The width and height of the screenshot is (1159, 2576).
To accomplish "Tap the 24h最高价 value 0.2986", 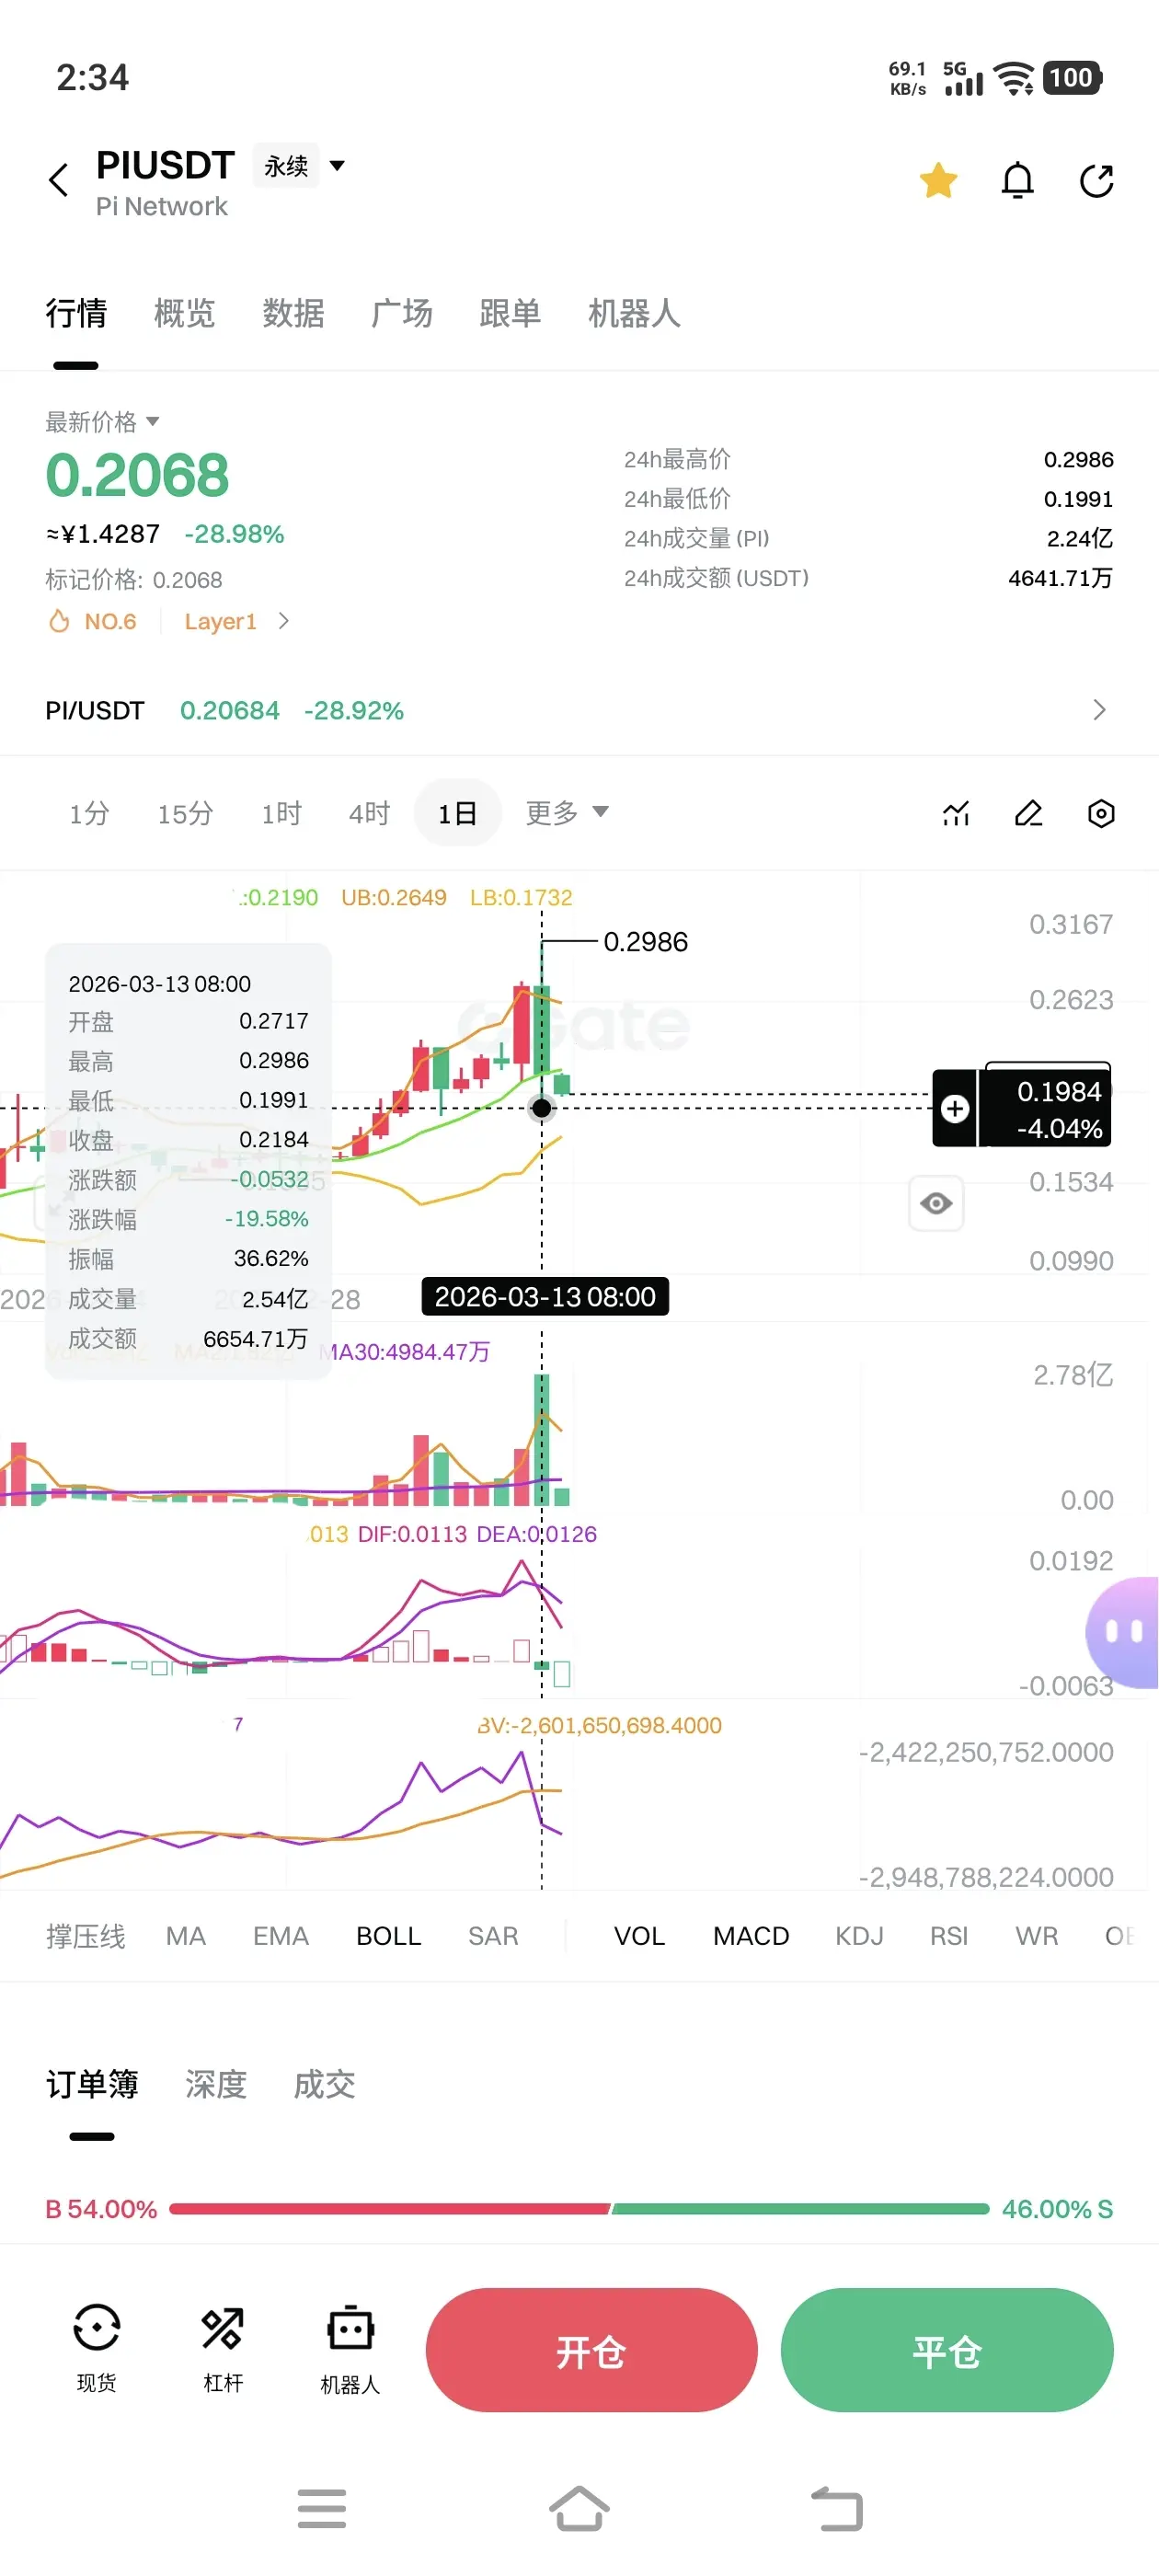I will coord(1078,459).
